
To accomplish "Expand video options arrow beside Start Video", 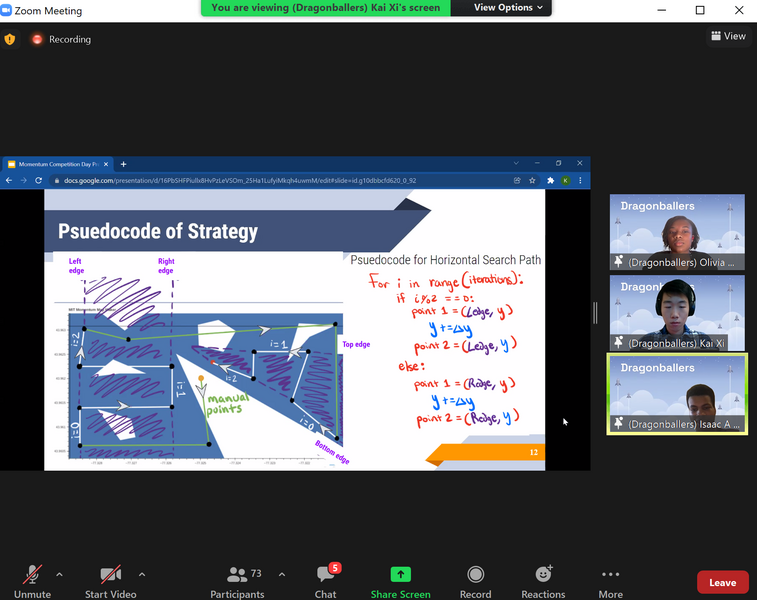I will pos(142,574).
